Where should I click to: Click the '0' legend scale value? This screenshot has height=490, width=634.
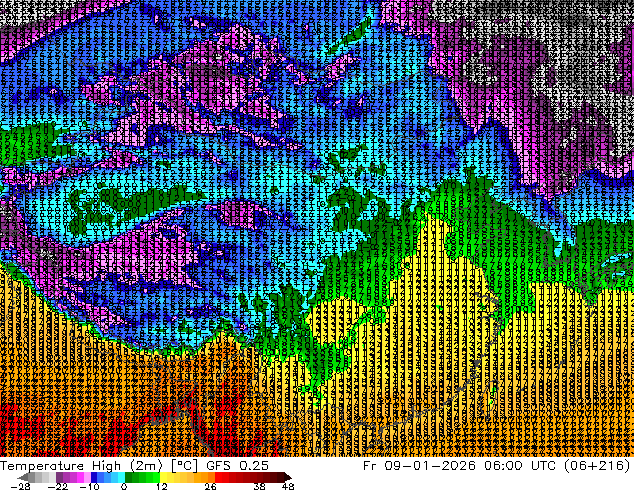coord(124,486)
